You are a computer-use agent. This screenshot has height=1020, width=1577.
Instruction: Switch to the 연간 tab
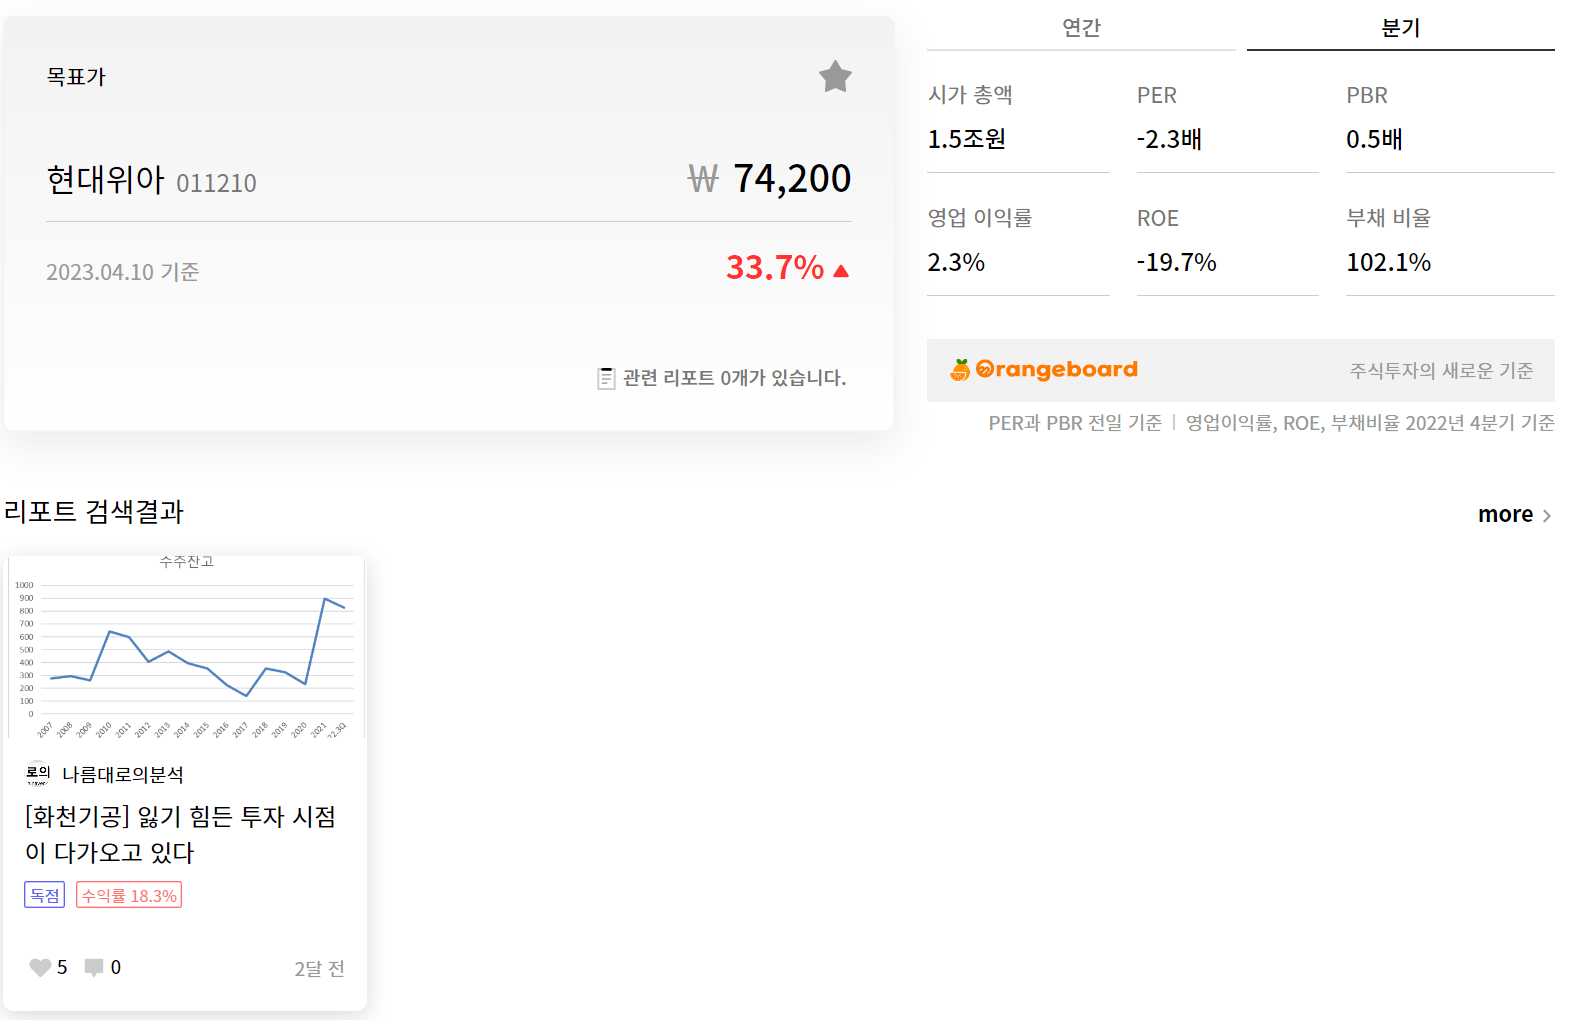pyautogui.click(x=1081, y=27)
